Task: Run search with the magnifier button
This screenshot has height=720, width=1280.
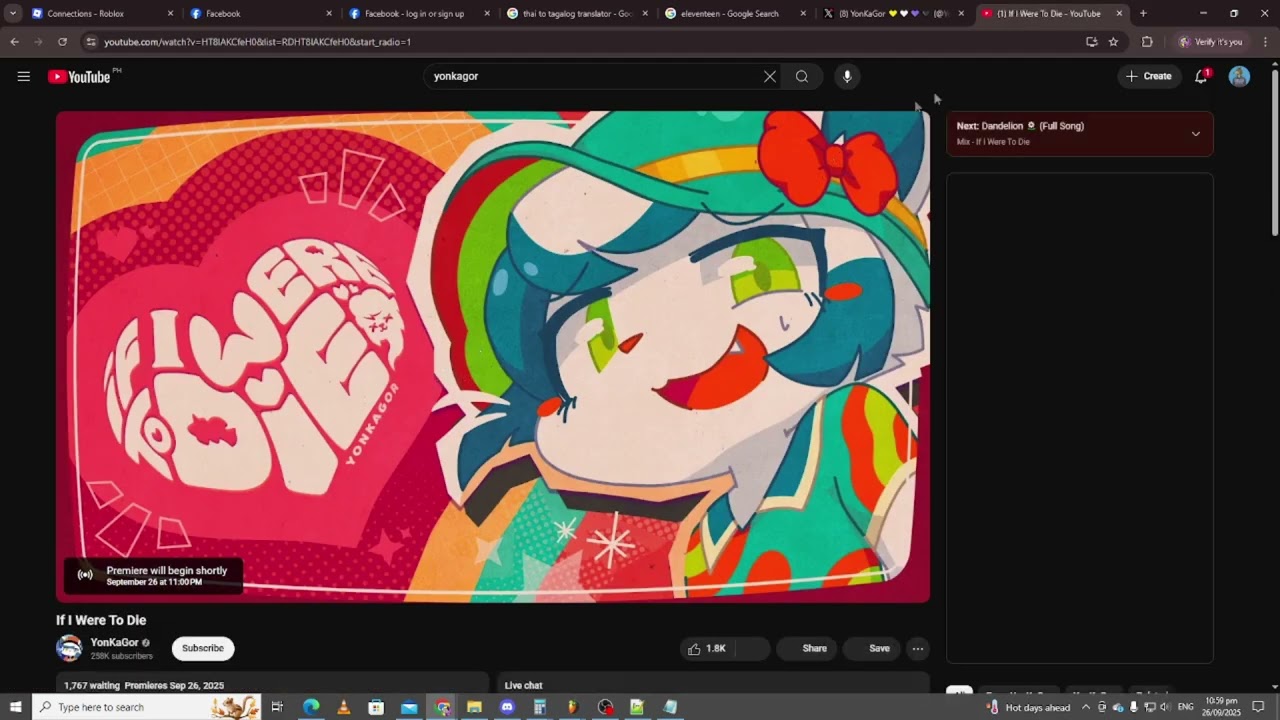Action: pyautogui.click(x=802, y=76)
